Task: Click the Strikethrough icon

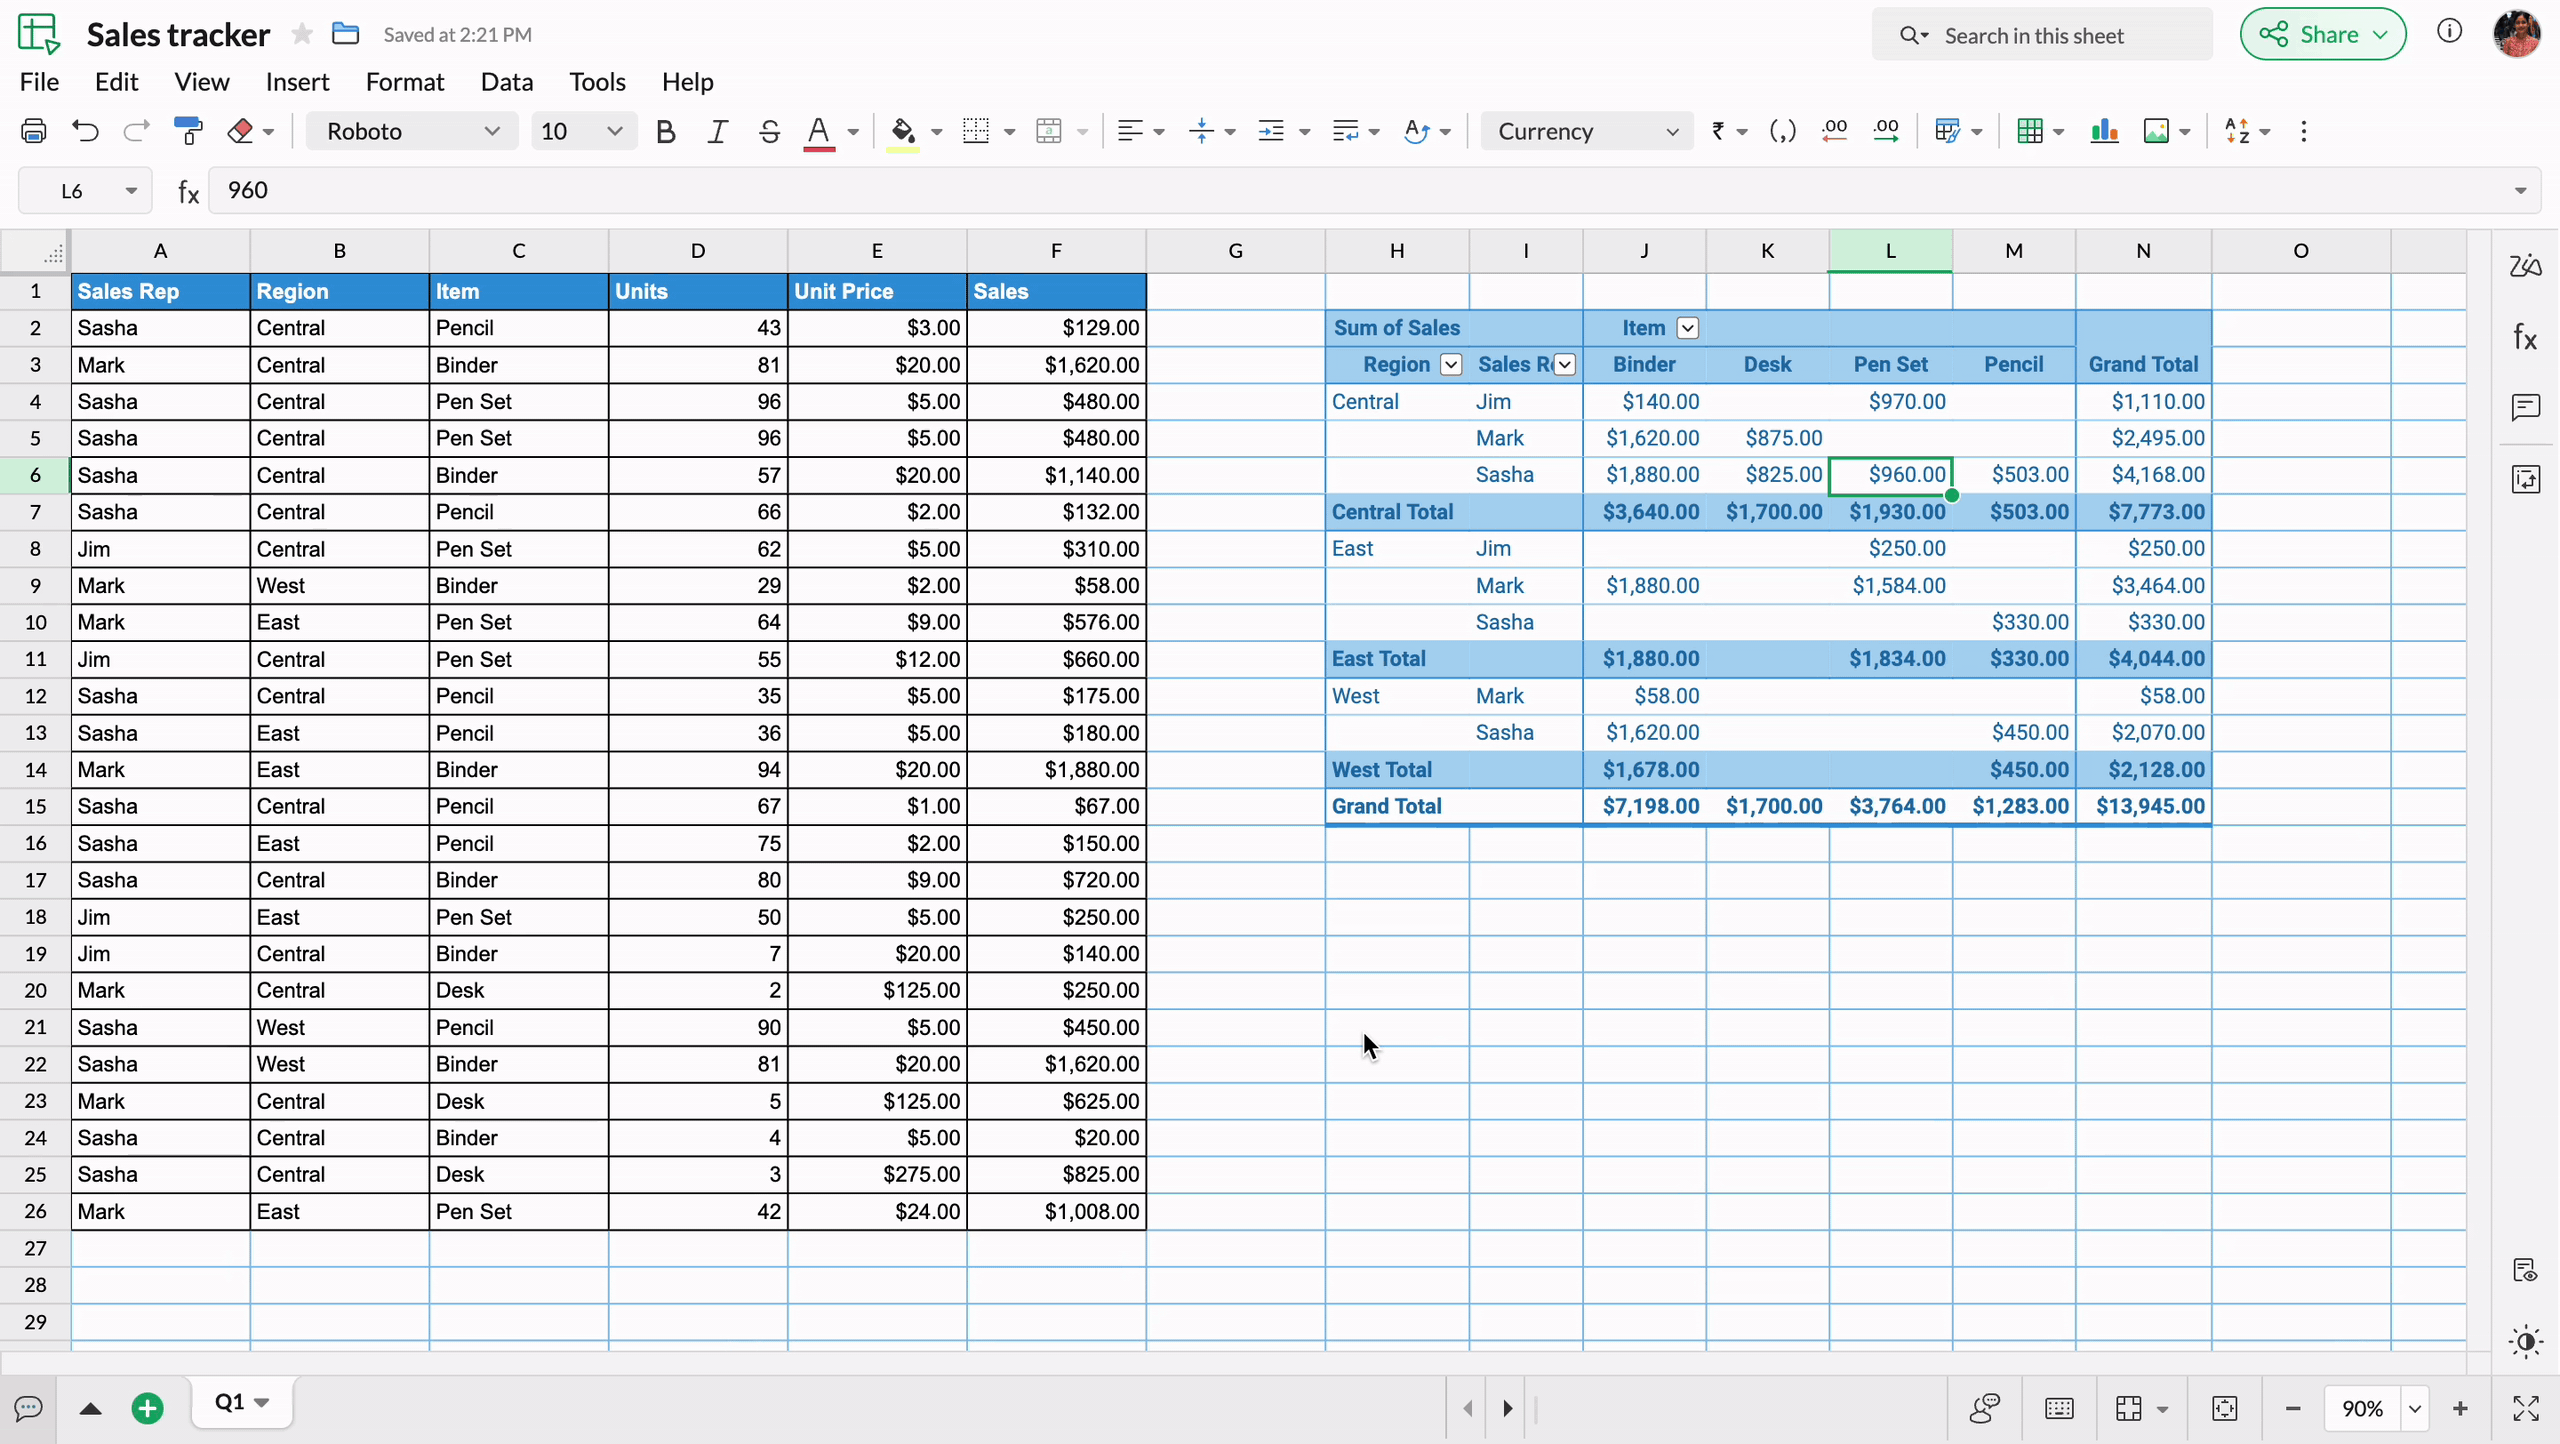Action: (768, 131)
